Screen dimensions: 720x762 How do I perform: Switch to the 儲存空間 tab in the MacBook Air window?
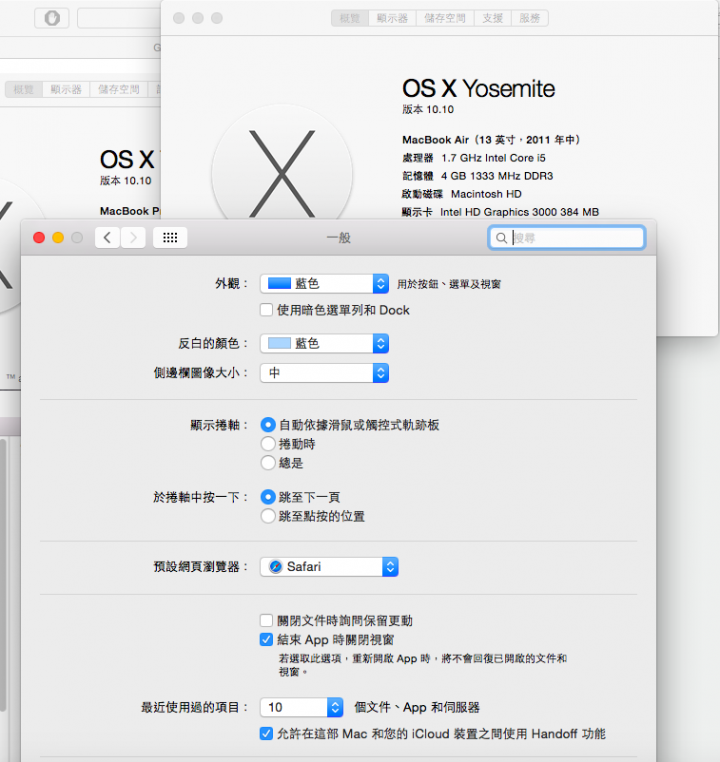[x=445, y=18]
